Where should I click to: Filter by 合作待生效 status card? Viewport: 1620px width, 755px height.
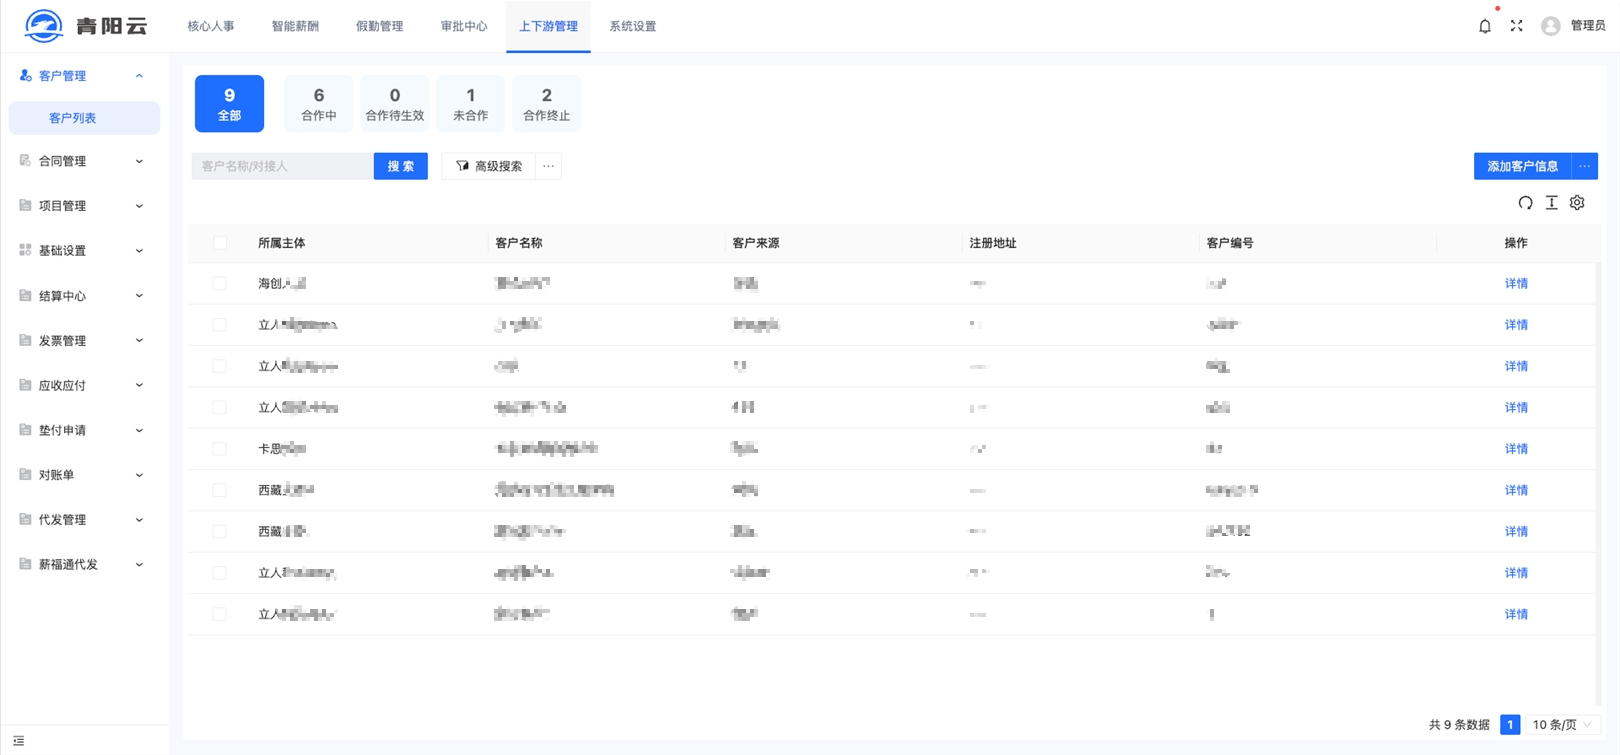coord(395,104)
